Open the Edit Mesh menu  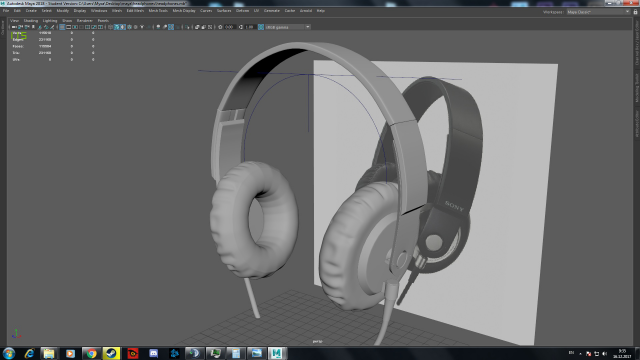click(x=135, y=11)
